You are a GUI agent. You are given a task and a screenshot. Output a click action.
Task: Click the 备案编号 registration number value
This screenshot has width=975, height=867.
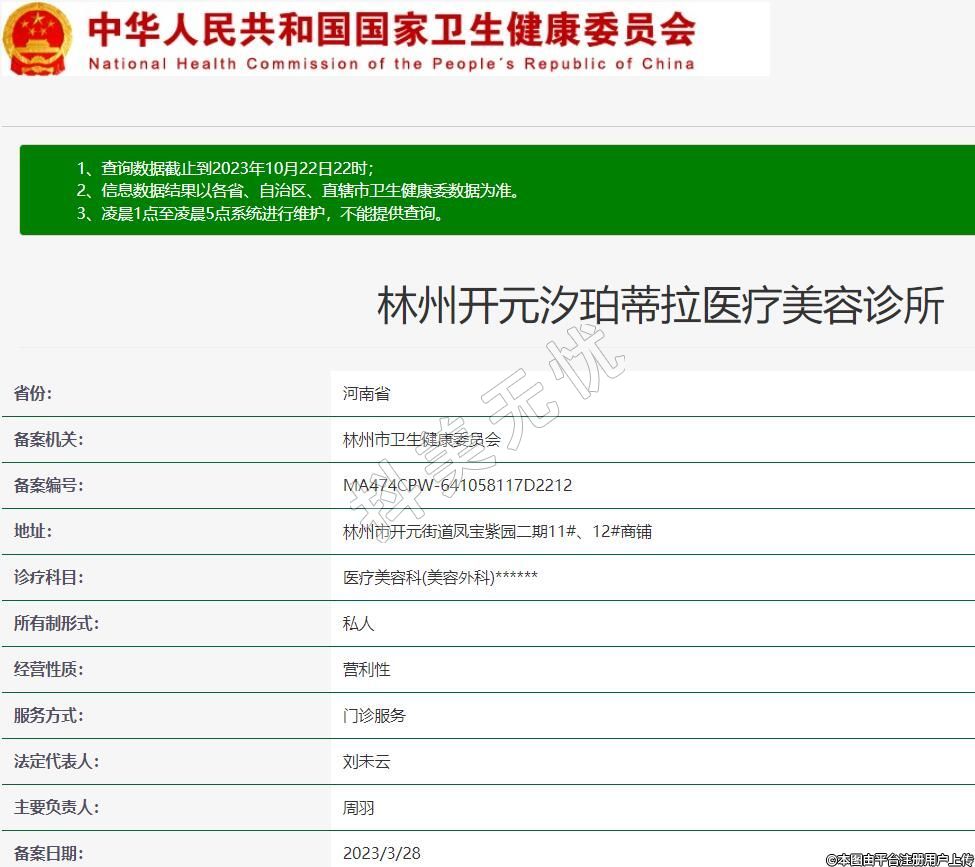[457, 486]
